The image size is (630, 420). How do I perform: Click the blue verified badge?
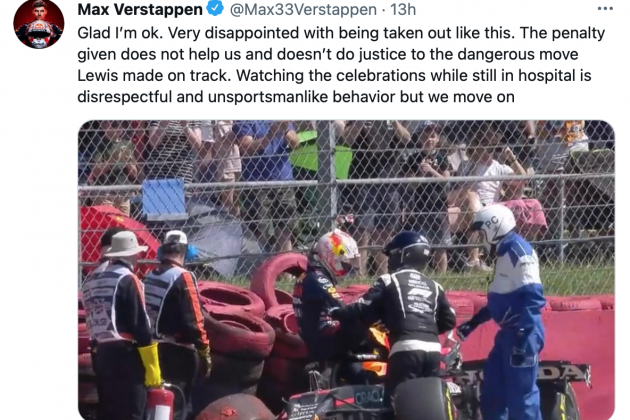coord(215,8)
